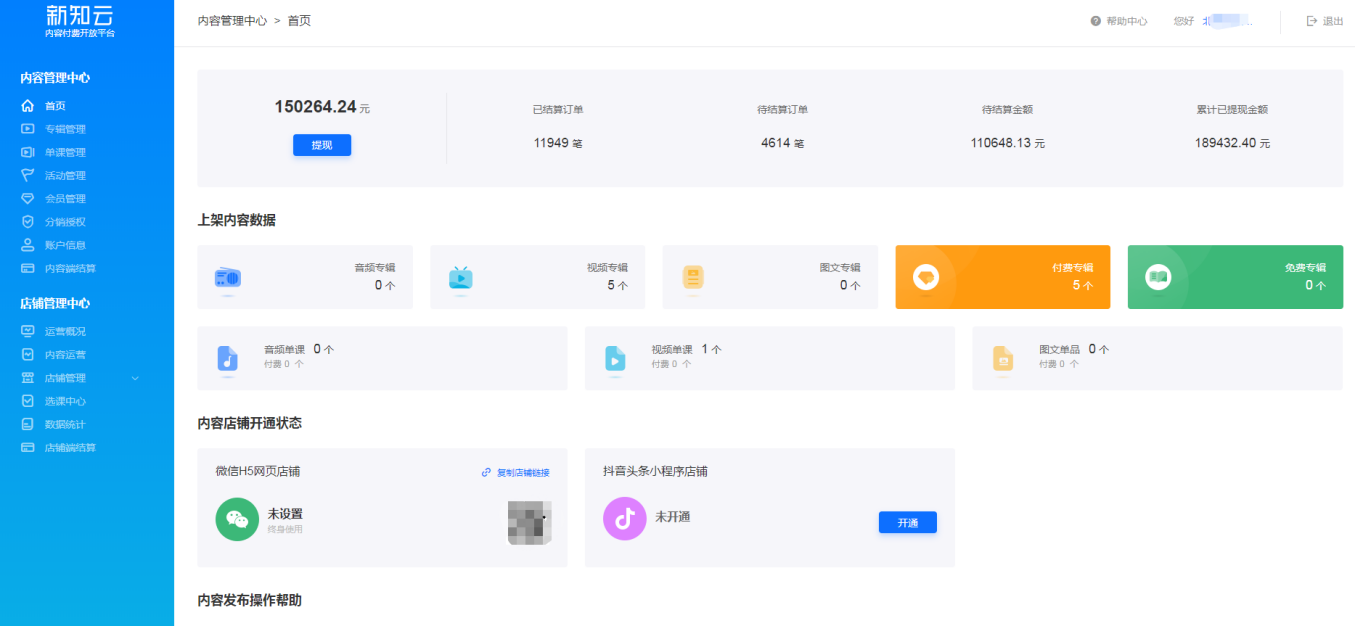Click the 音频专辑 radio icon
1355x626 pixels.
(x=227, y=277)
